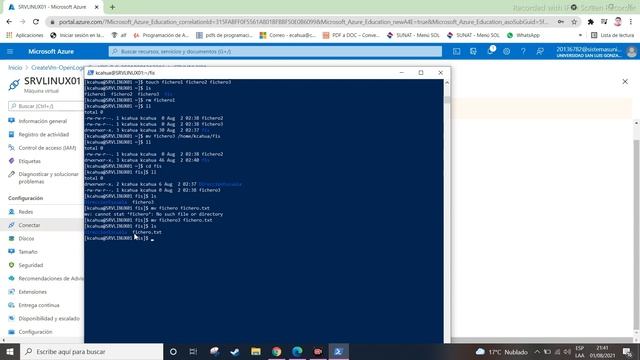The height and width of the screenshot is (360, 640).
Task: Click the Microsoft Azure home logo text
Action: tap(51, 51)
